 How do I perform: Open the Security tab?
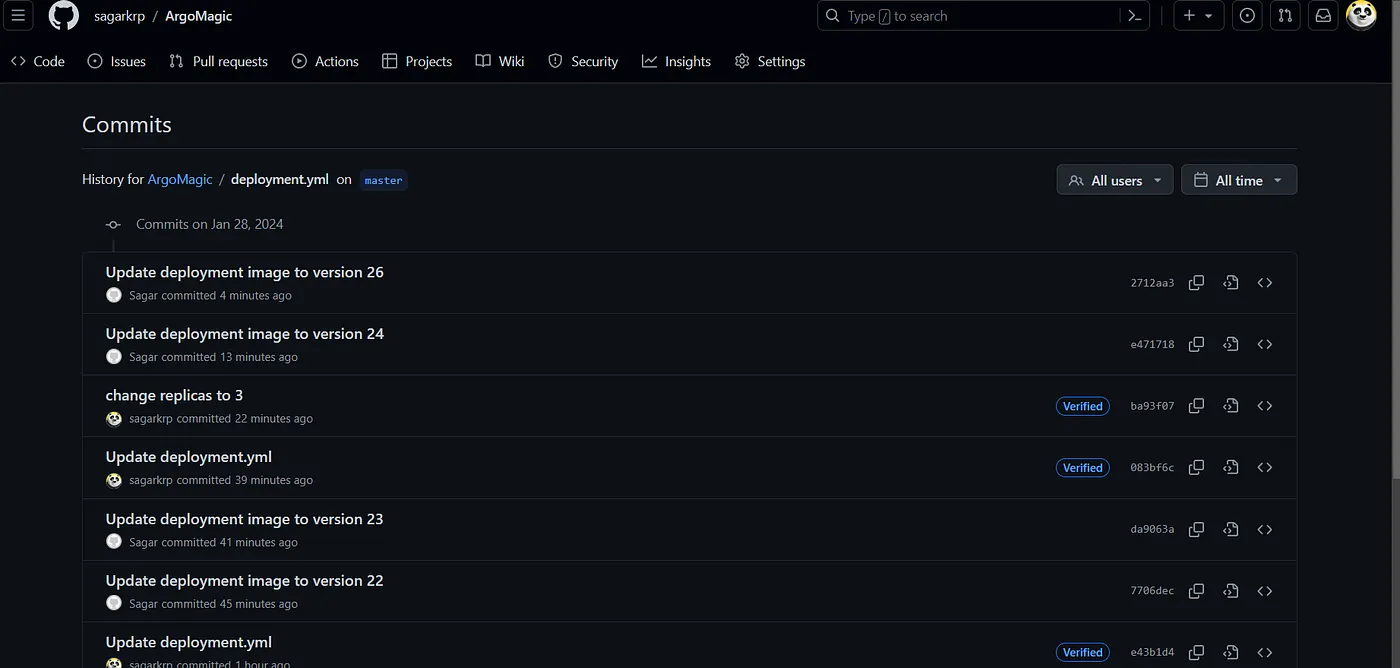[583, 61]
